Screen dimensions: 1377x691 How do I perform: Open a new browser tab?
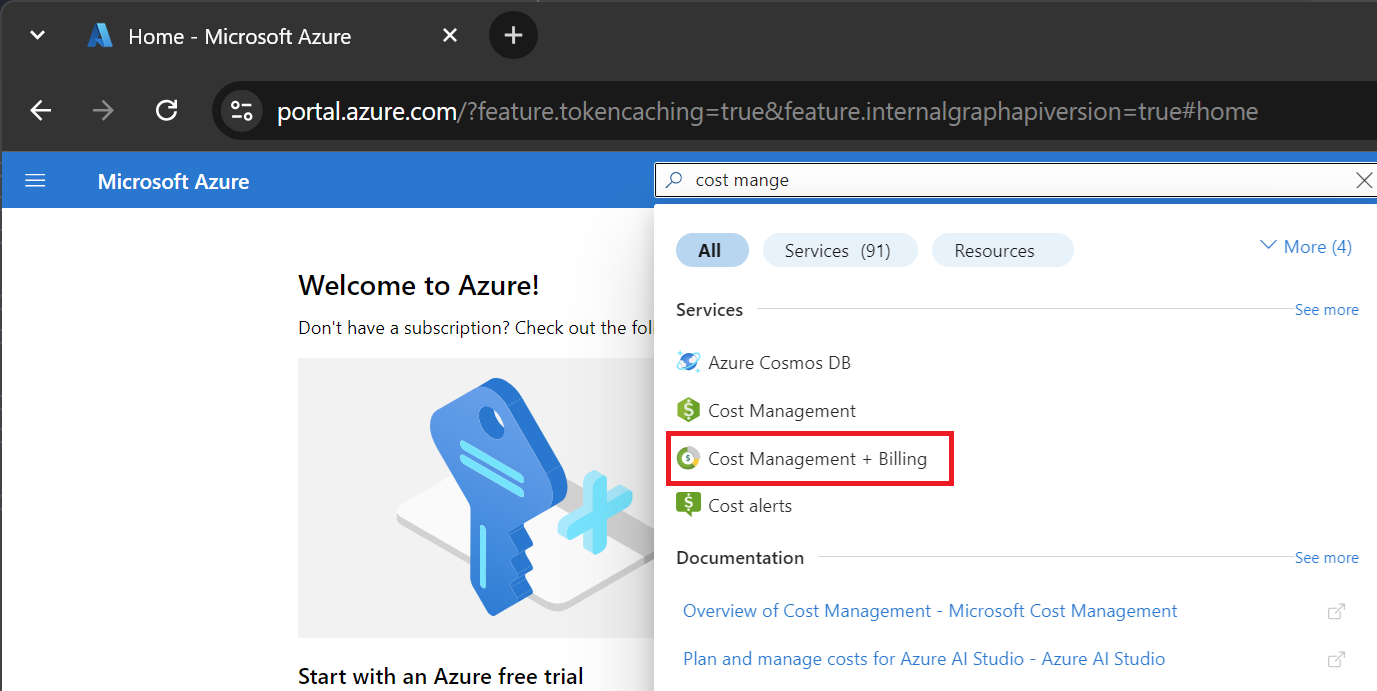pos(513,36)
